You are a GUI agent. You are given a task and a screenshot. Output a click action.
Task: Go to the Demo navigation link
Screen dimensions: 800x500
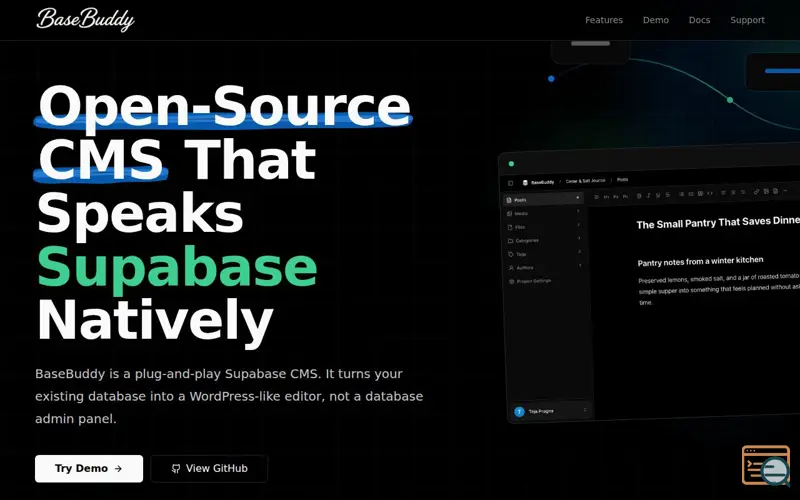[656, 20]
